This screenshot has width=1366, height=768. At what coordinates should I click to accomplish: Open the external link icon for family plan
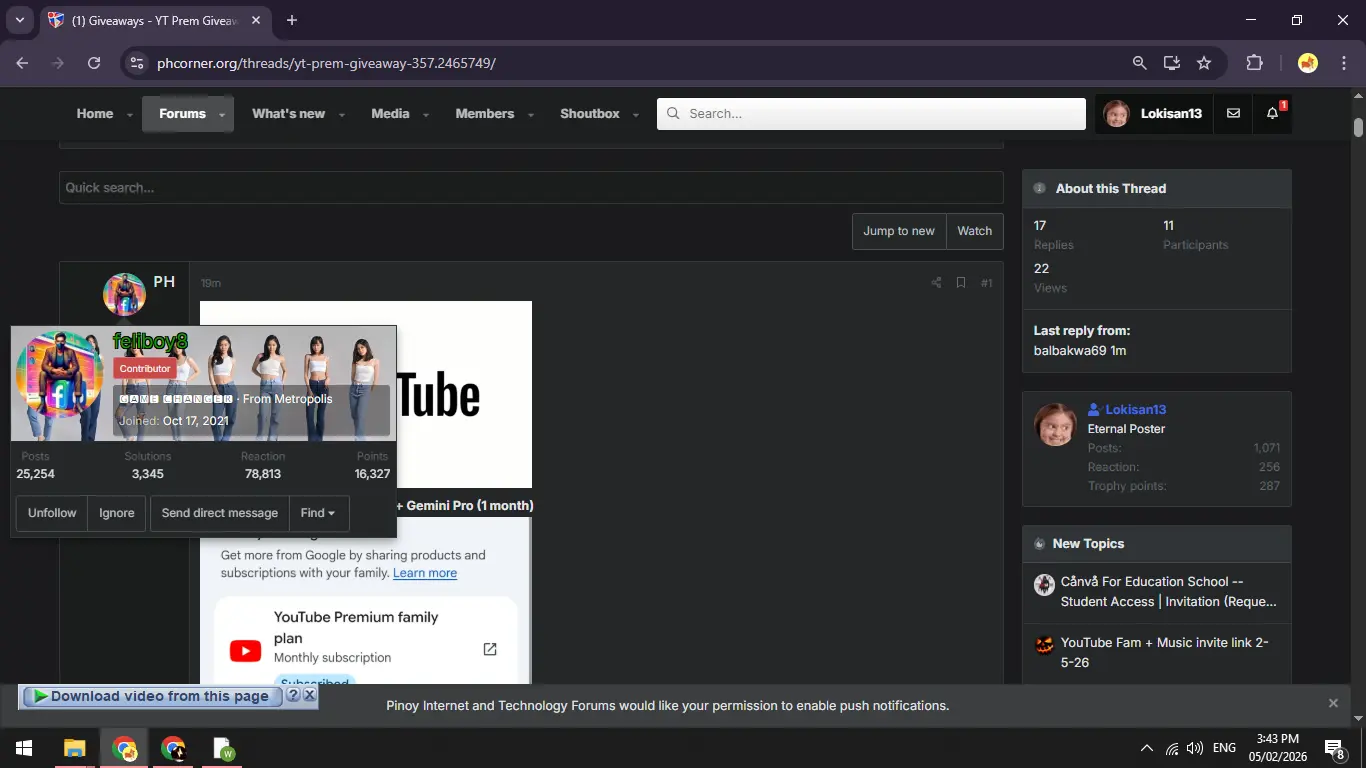tap(490, 649)
